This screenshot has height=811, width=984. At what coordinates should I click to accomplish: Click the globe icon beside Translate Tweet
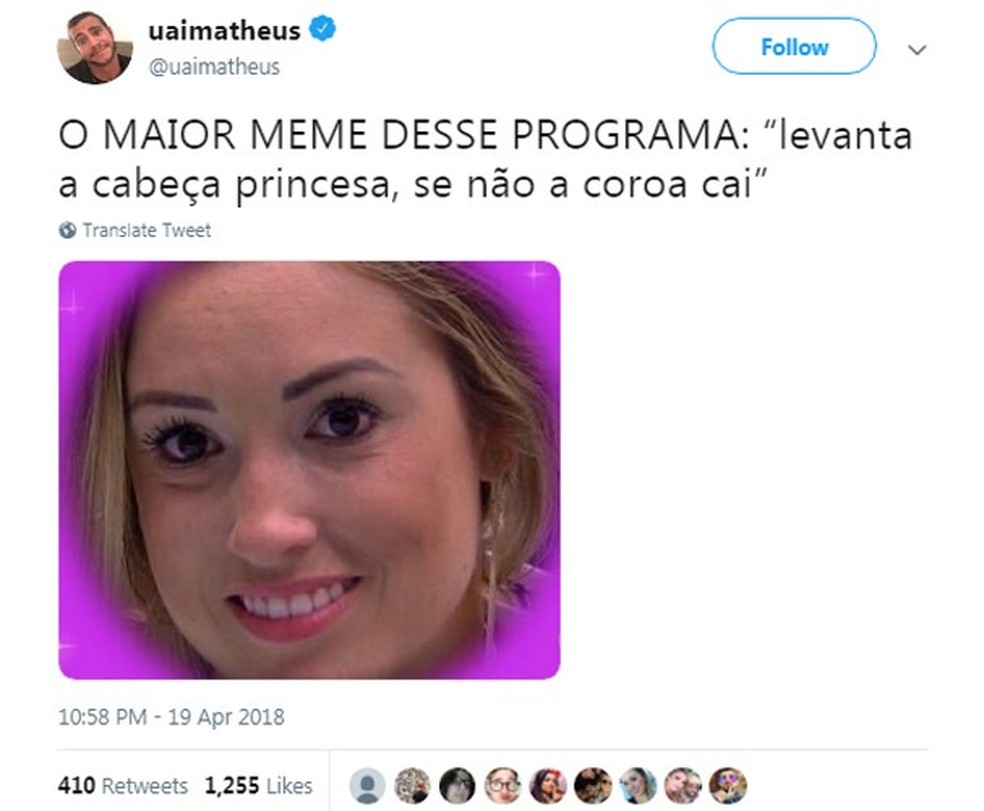[68, 230]
